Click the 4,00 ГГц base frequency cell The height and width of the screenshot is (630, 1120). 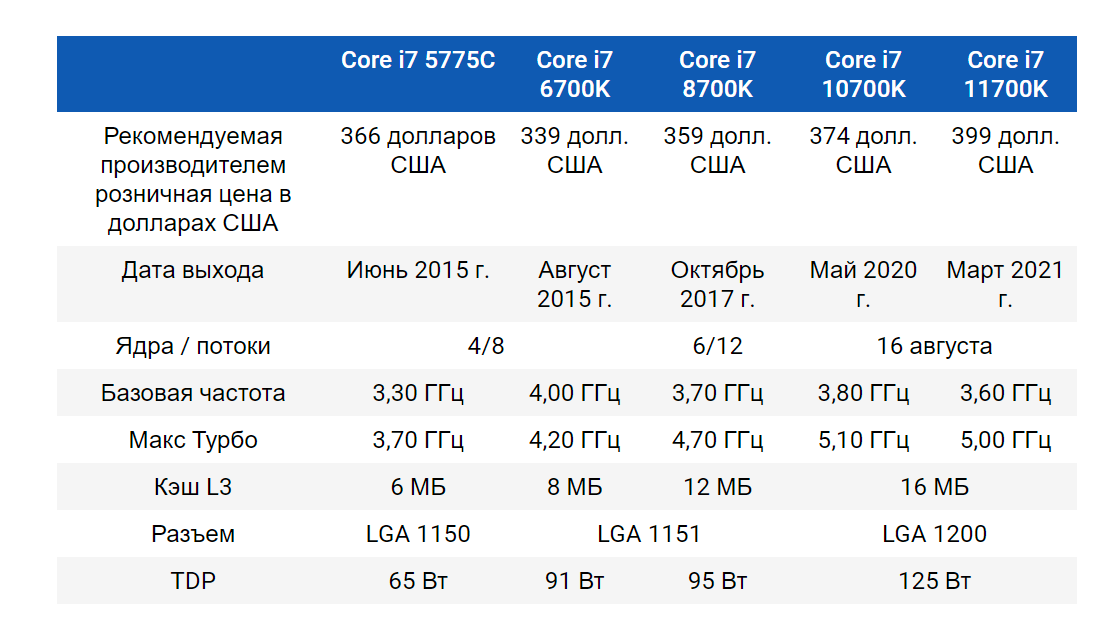click(575, 393)
